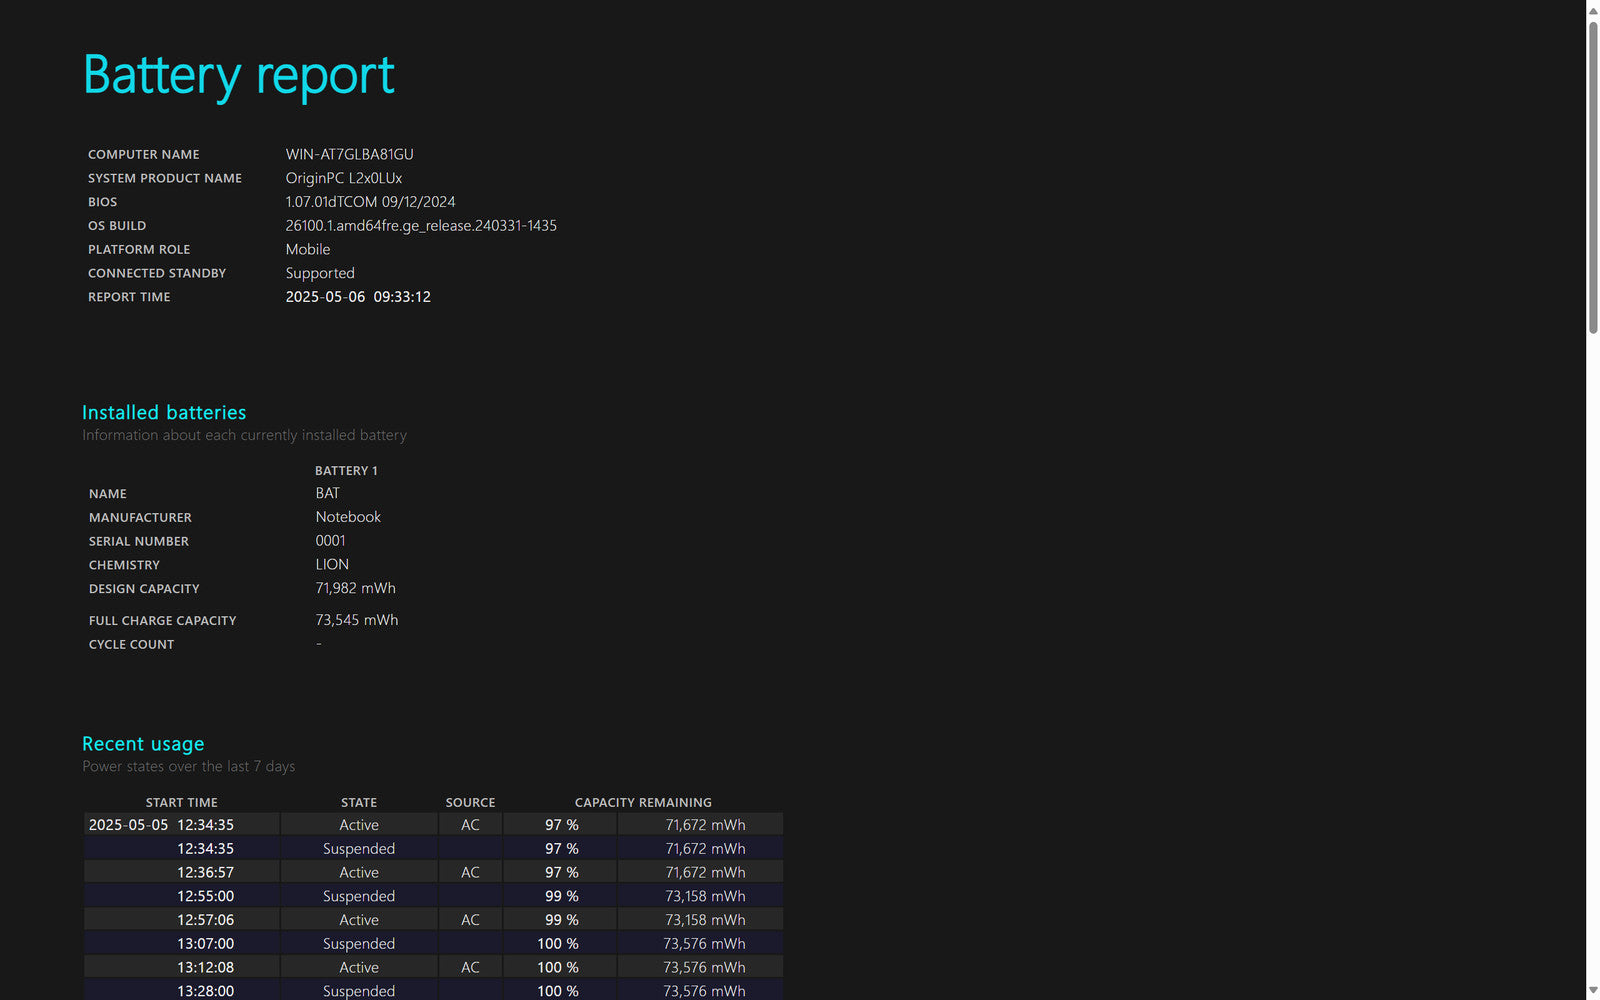Click the design capacity 71,982 mWh value

(x=355, y=588)
